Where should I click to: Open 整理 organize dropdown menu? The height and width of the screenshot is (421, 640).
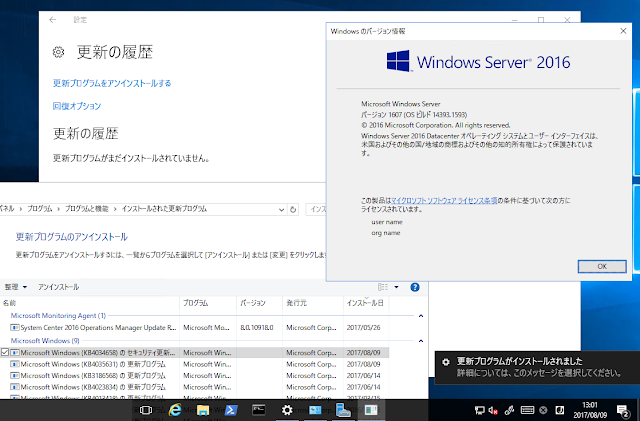pos(16,287)
